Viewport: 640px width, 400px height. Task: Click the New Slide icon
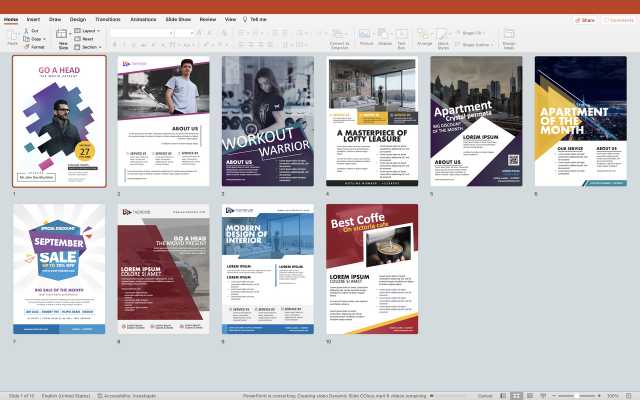64,37
